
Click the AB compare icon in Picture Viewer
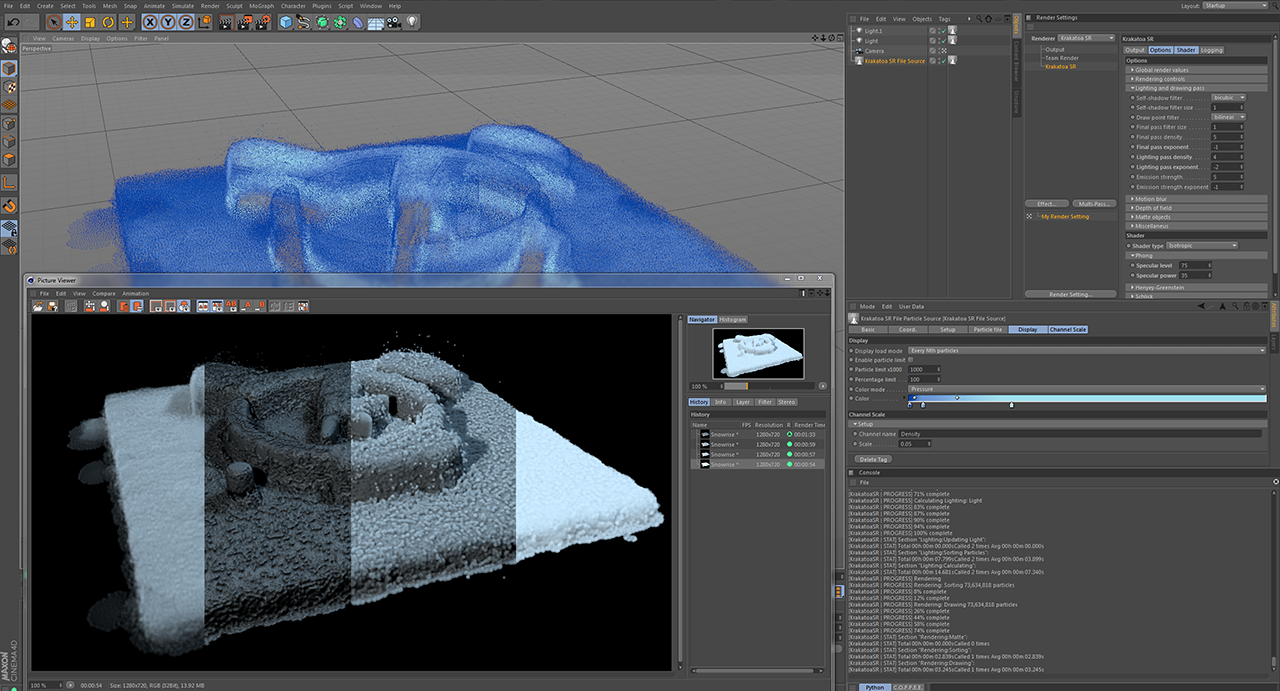[231, 305]
